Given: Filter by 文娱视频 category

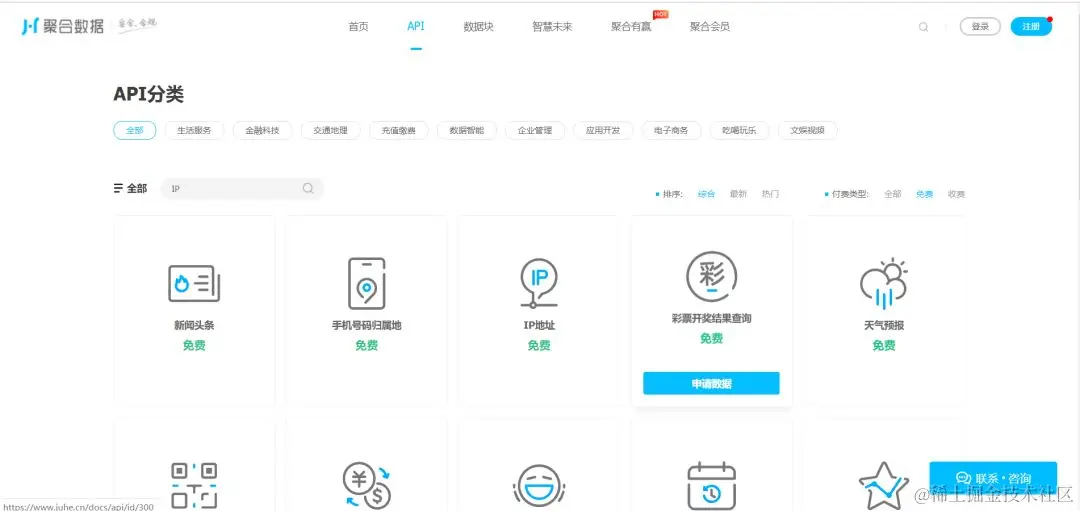Looking at the screenshot, I should 808,130.
